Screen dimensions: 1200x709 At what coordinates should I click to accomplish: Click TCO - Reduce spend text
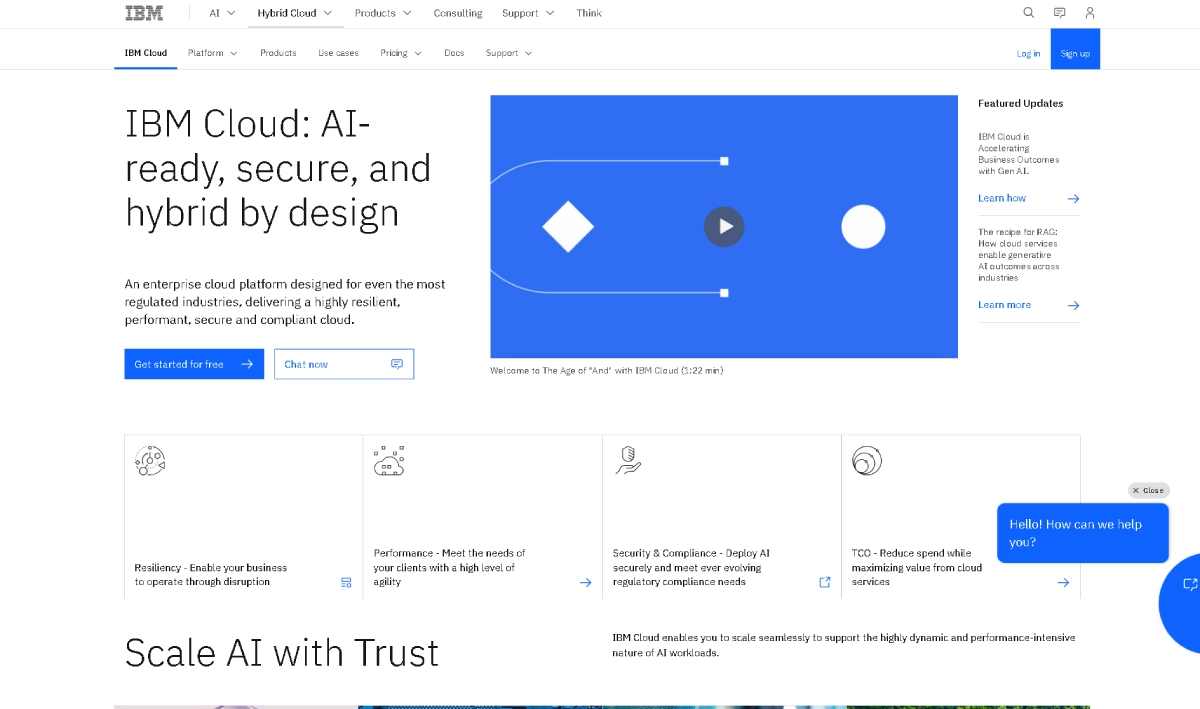(x=916, y=567)
